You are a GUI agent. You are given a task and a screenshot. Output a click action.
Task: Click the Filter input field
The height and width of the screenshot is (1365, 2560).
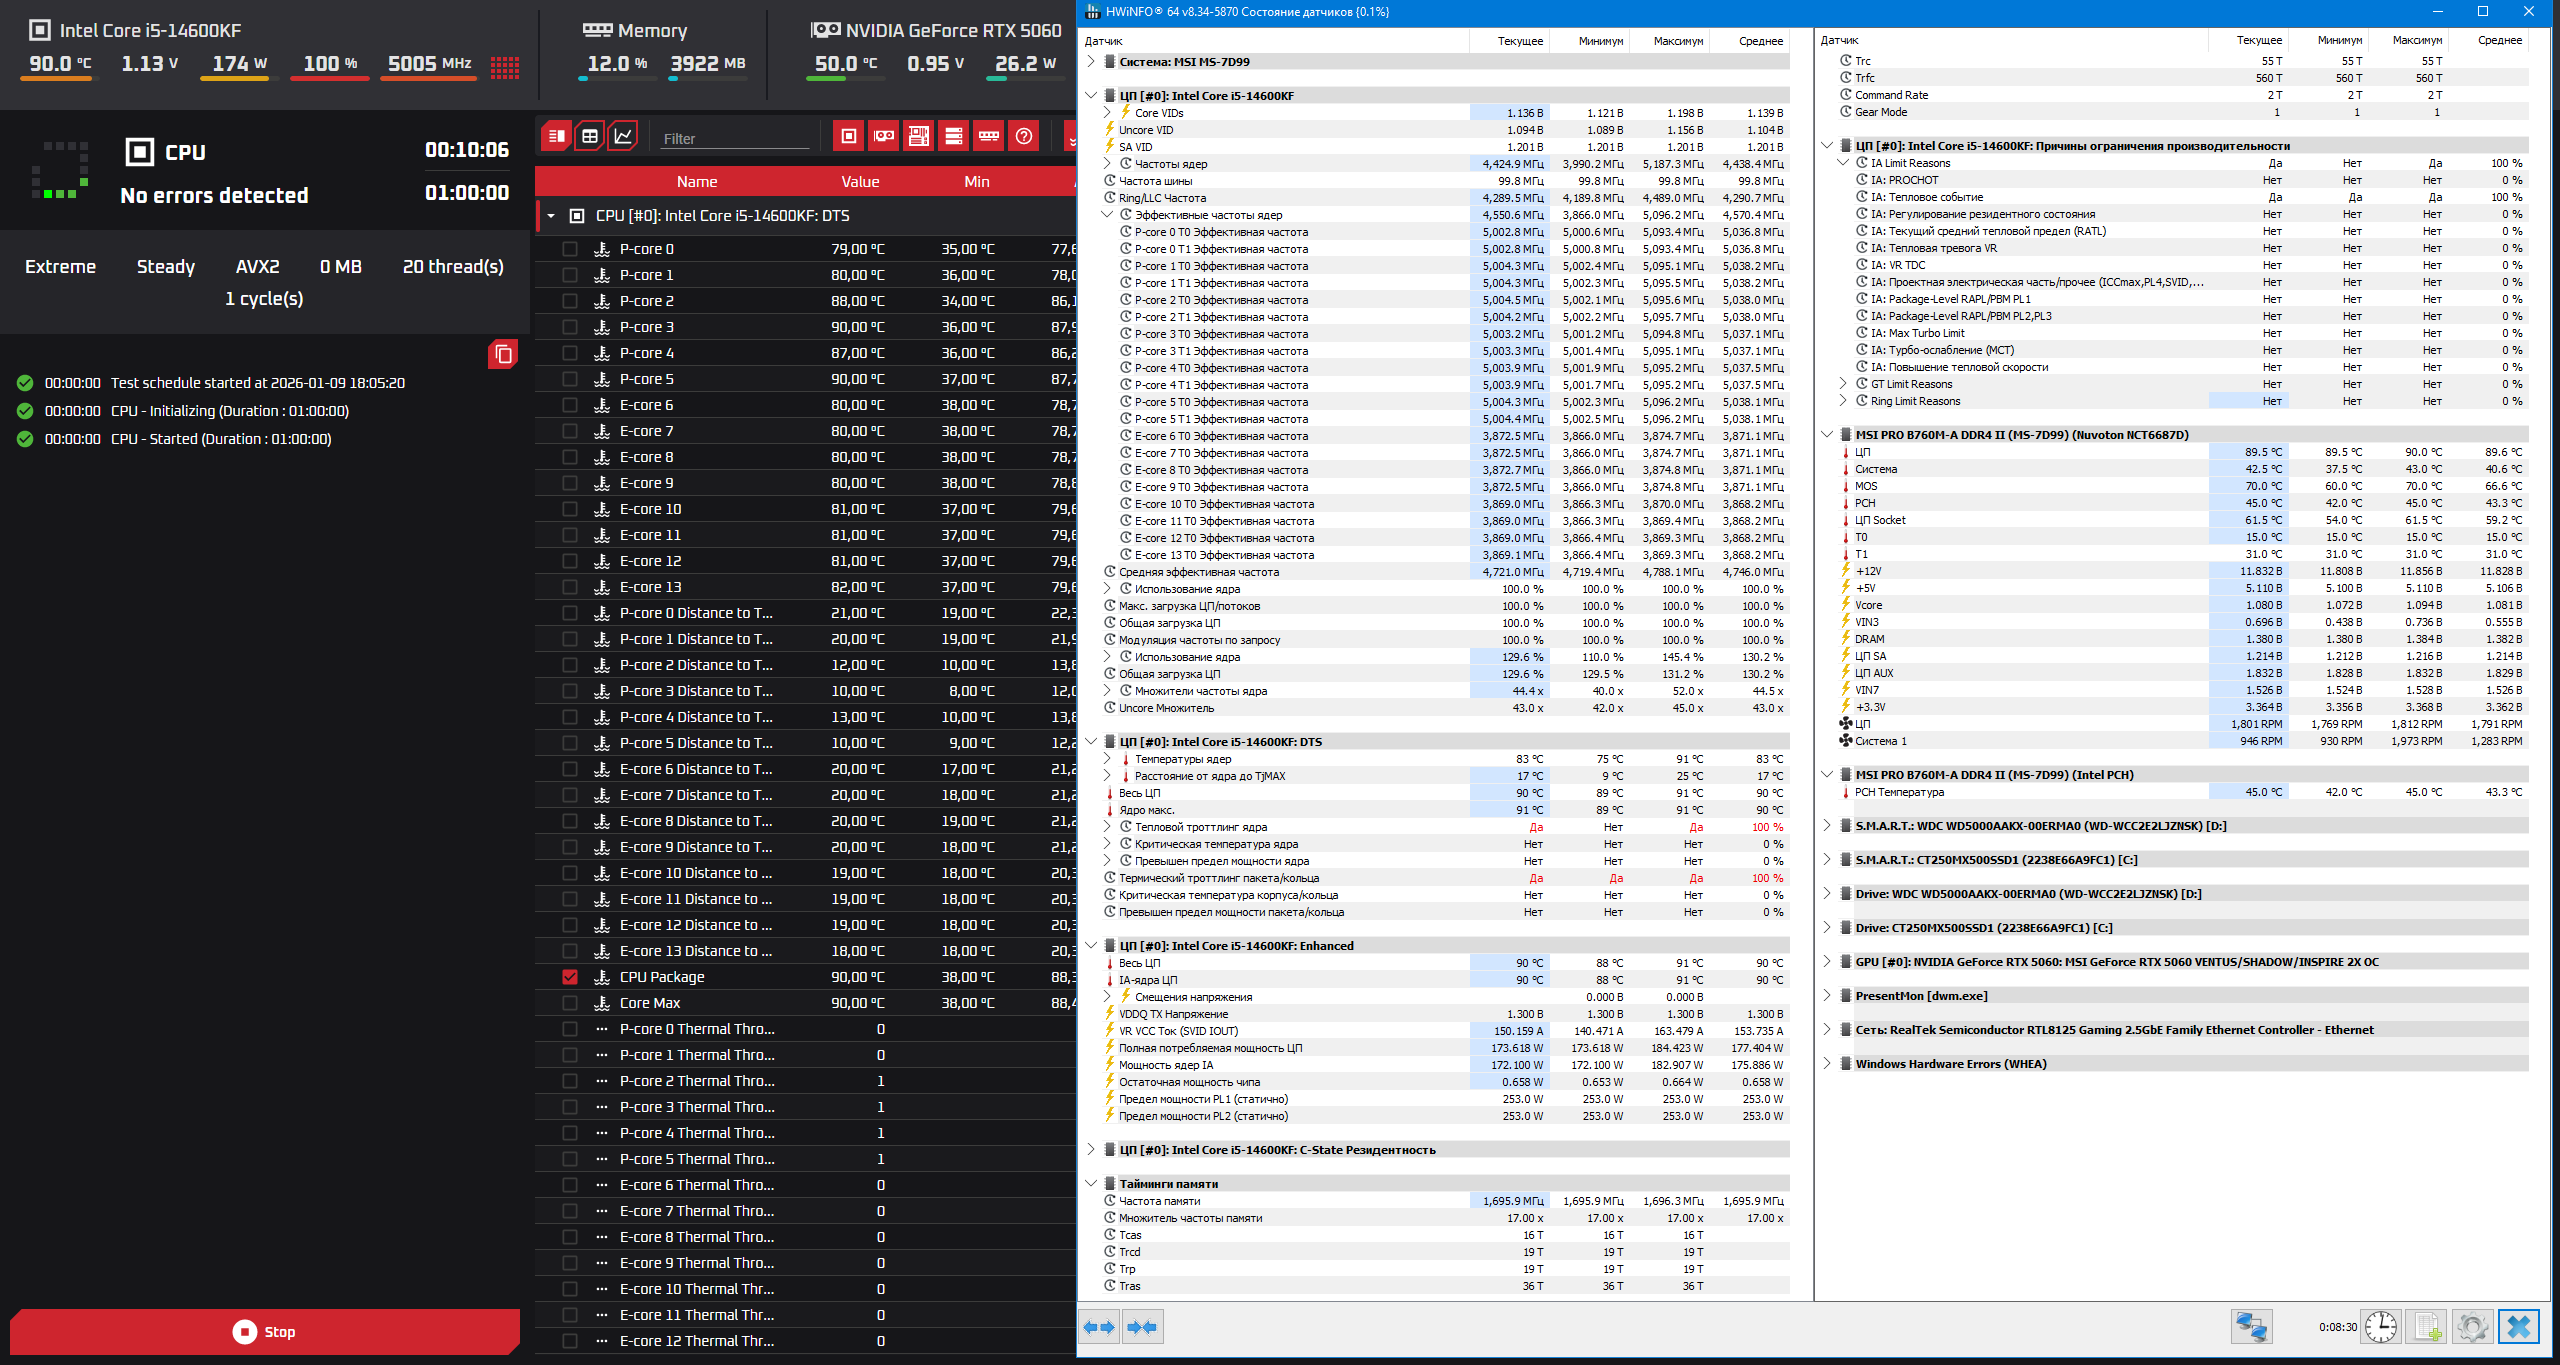(735, 138)
